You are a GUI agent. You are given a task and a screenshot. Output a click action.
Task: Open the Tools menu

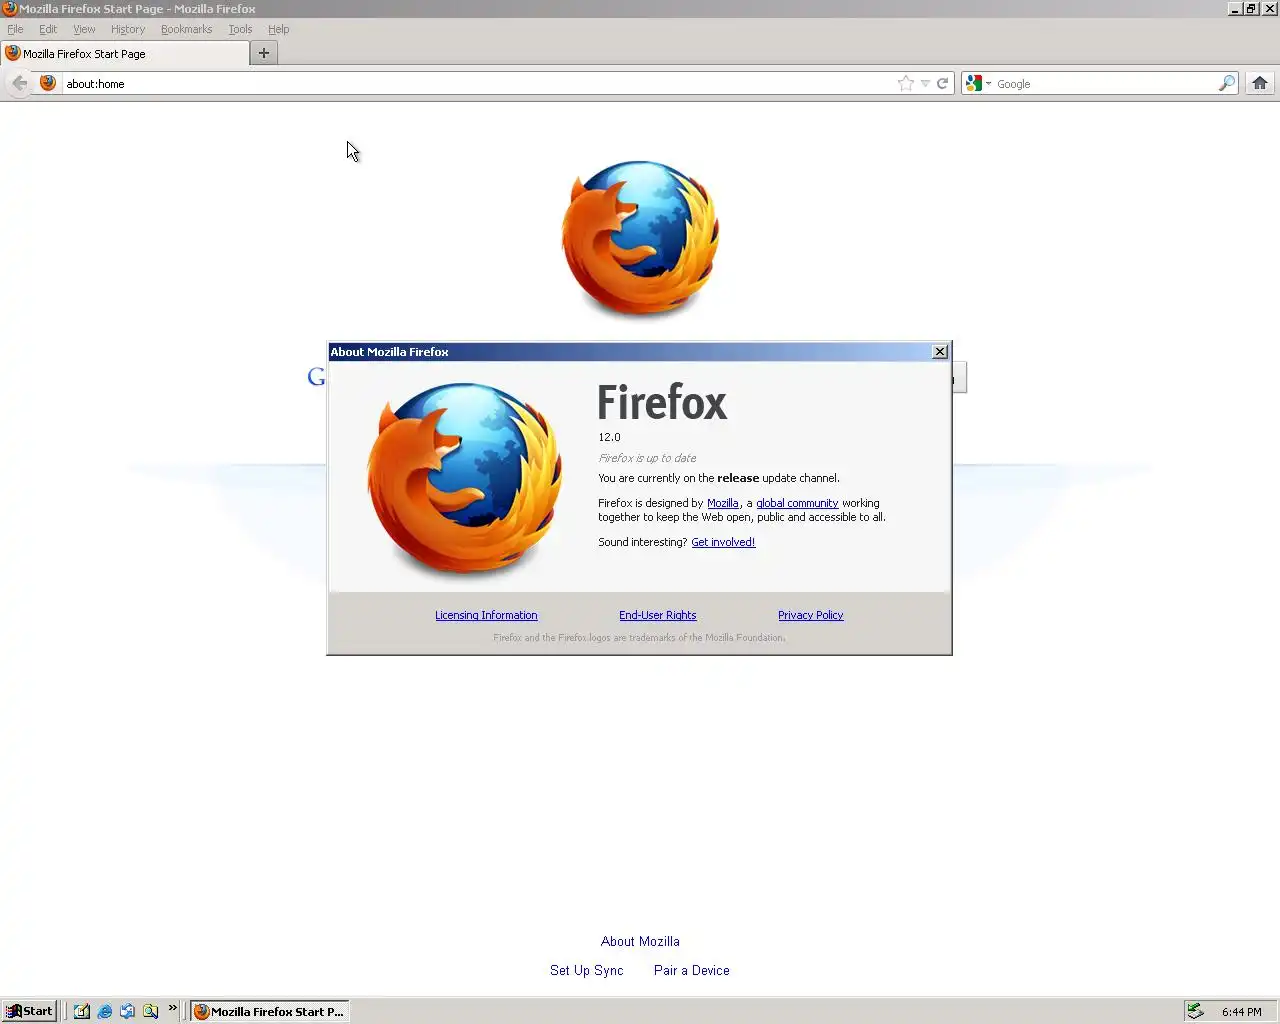[240, 29]
